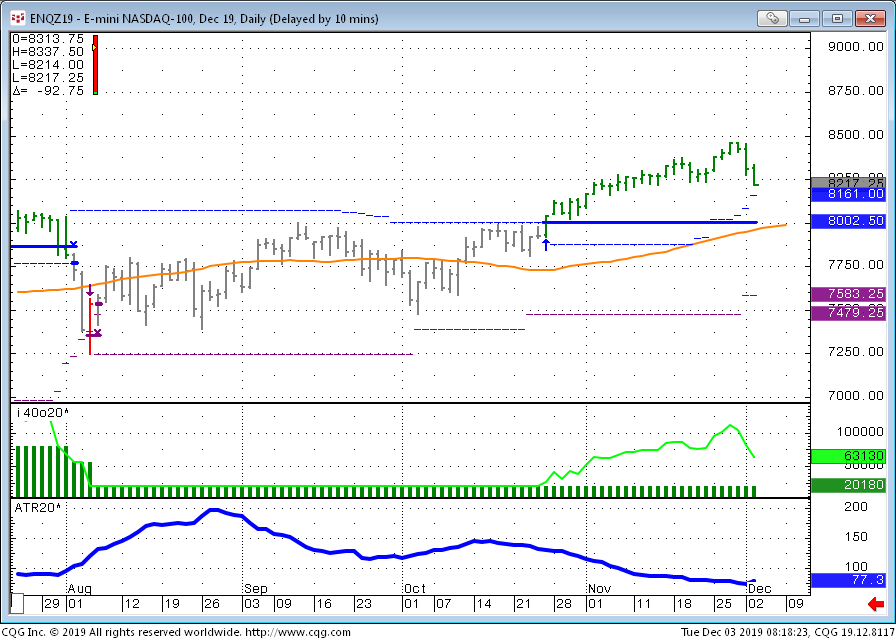Close the ENQZ19 chart window
The image size is (896, 640).
[x=870, y=19]
